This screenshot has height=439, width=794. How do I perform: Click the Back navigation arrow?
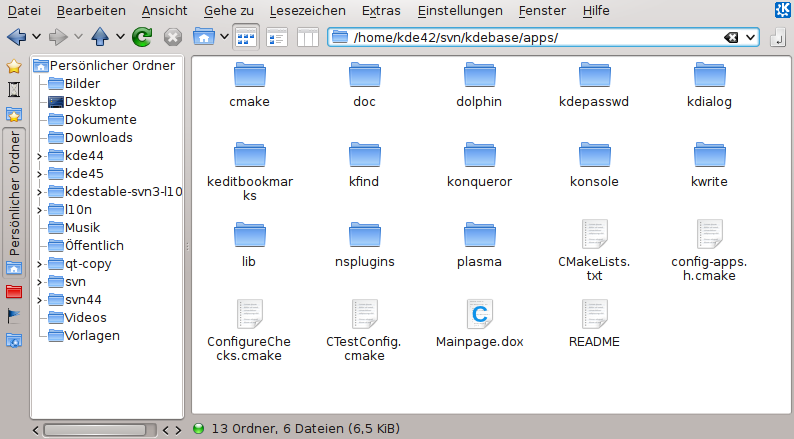click(x=15, y=38)
